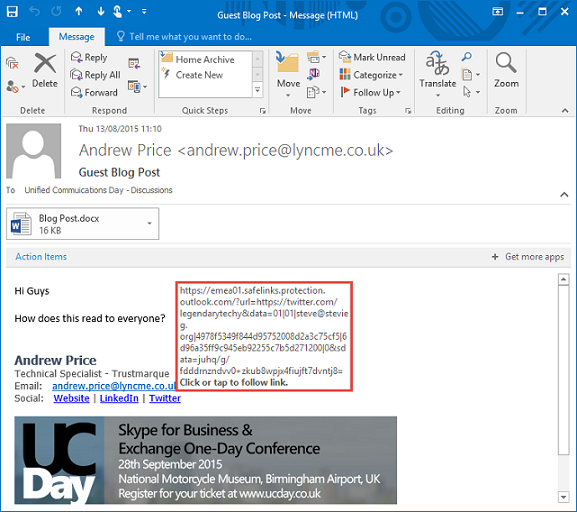Click the andrew.price@lyncme.co.uk email link in signature
The height and width of the screenshot is (512, 577).
tap(114, 386)
